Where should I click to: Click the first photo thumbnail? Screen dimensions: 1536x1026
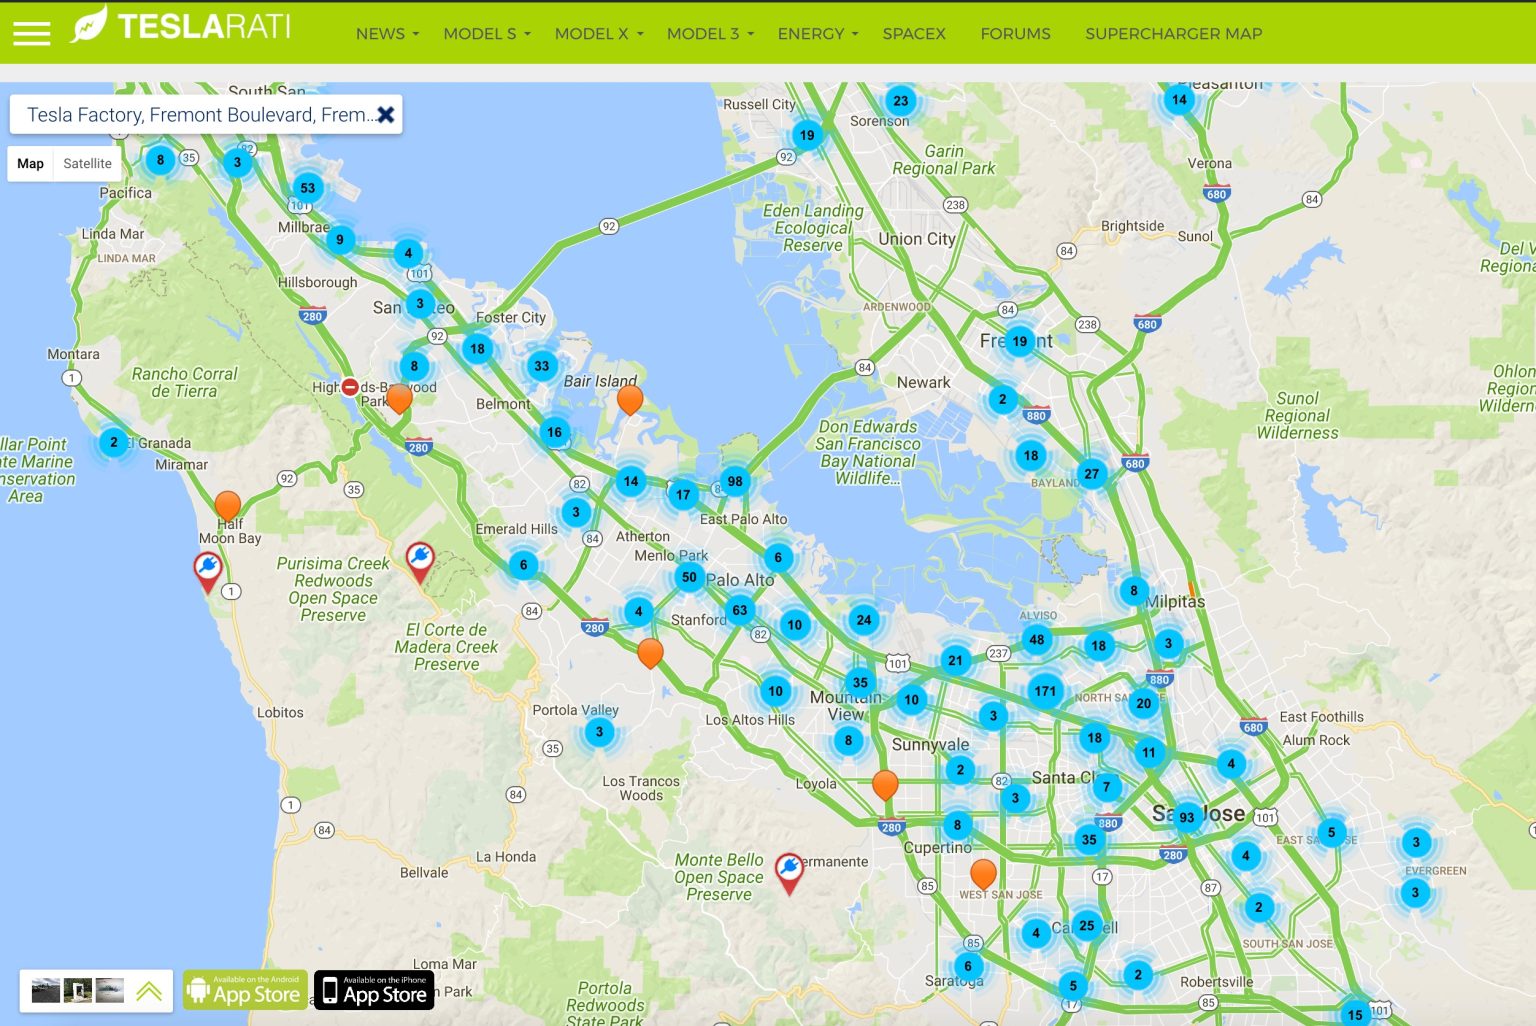[46, 991]
